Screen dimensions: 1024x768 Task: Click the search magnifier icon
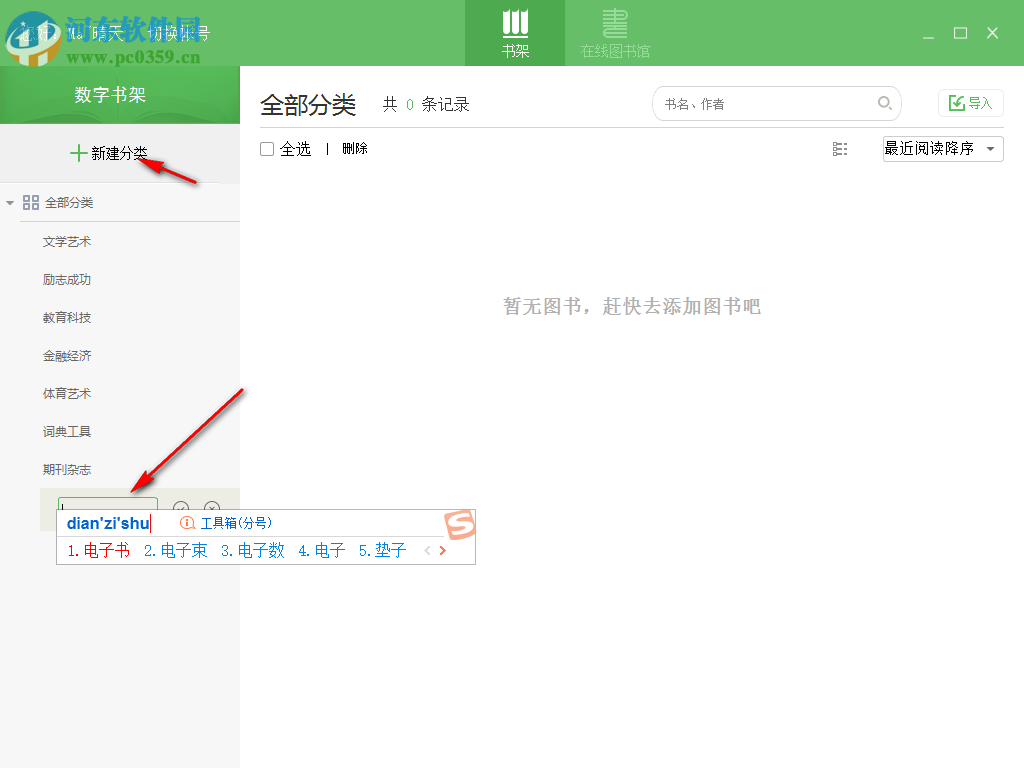point(885,103)
